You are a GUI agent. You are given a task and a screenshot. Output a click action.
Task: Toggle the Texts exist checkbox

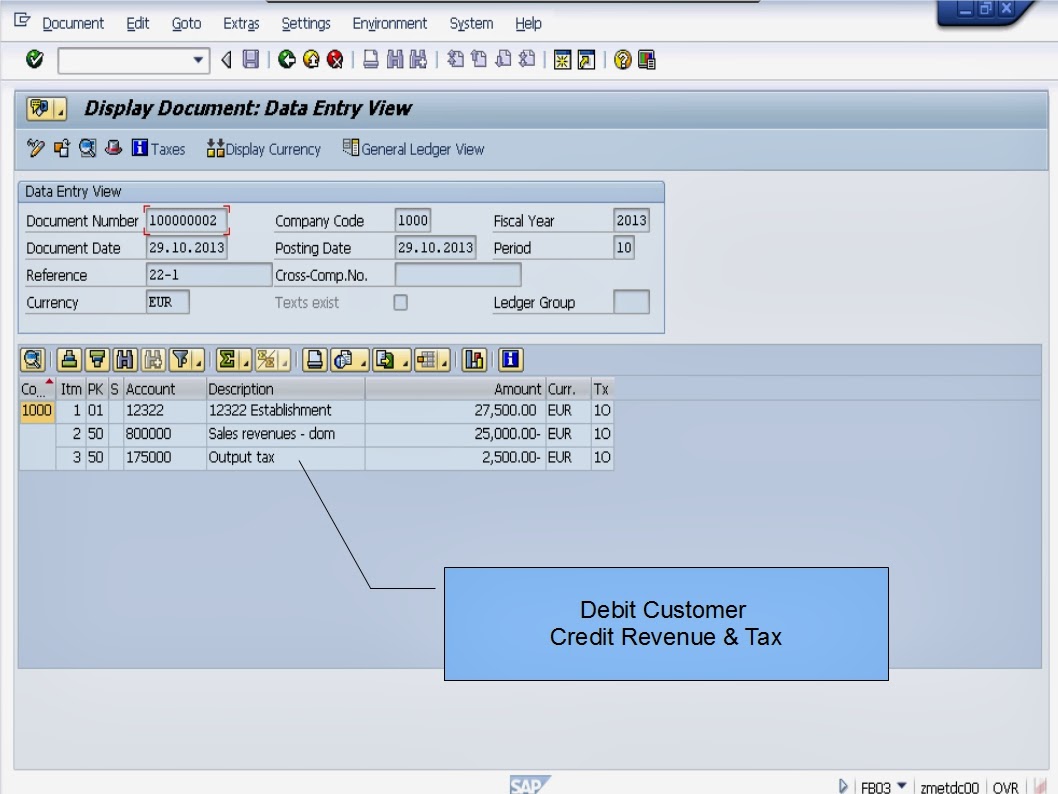click(401, 302)
